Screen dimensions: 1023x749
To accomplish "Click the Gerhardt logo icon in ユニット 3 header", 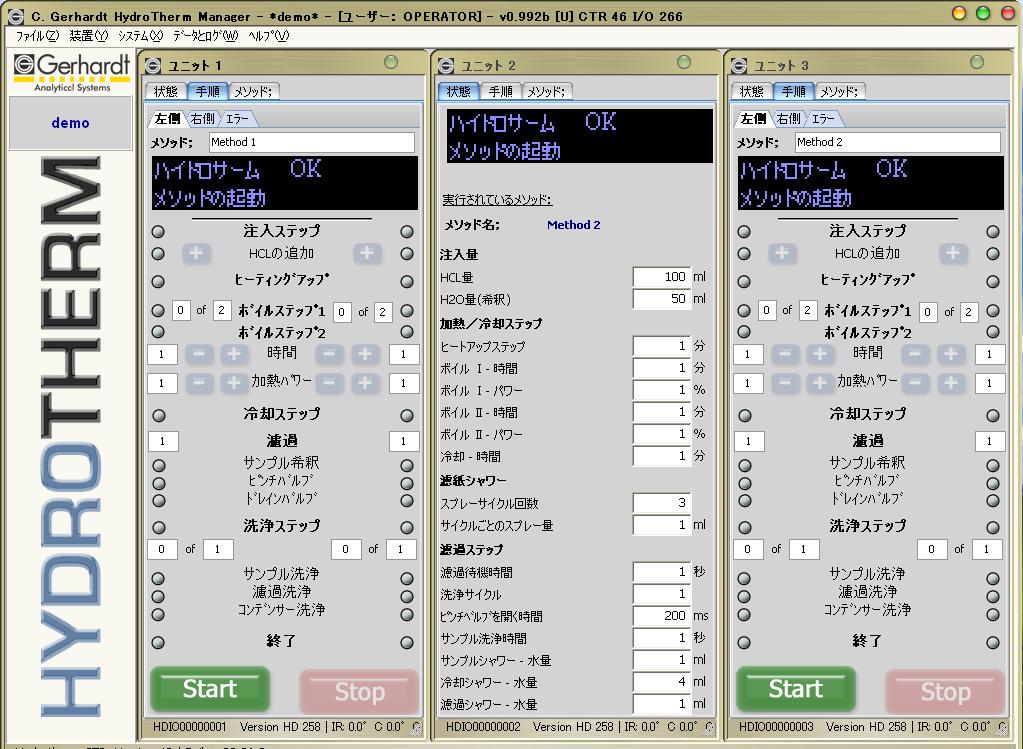I will 739,65.
